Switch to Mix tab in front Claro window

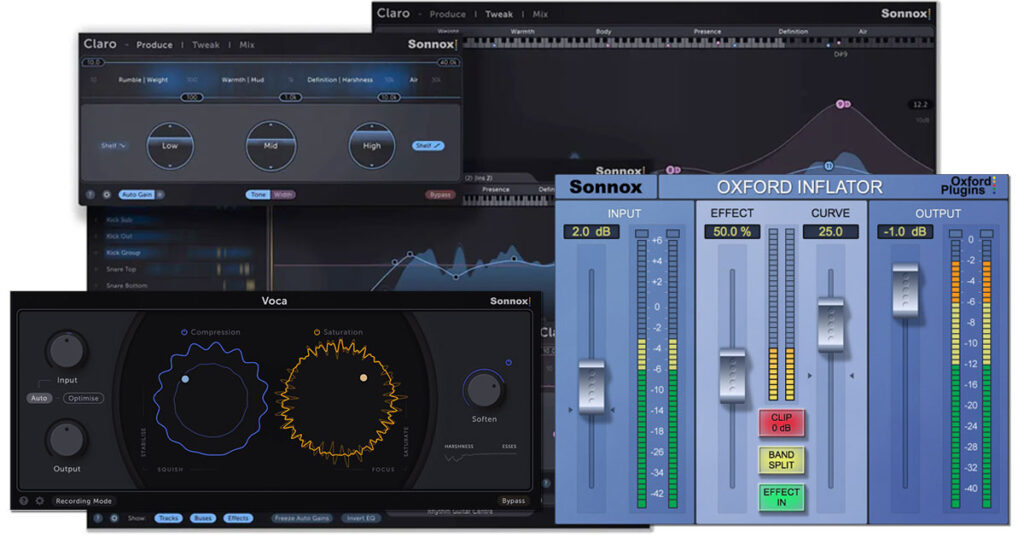coord(247,45)
